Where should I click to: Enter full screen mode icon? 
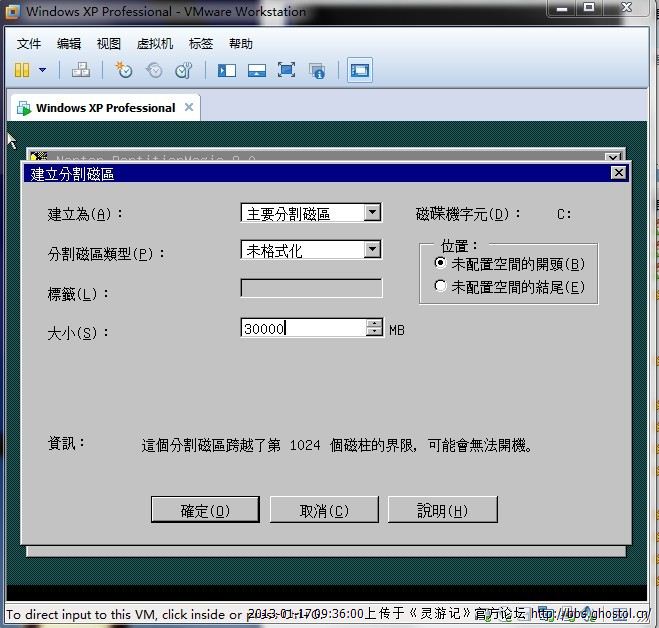286,70
